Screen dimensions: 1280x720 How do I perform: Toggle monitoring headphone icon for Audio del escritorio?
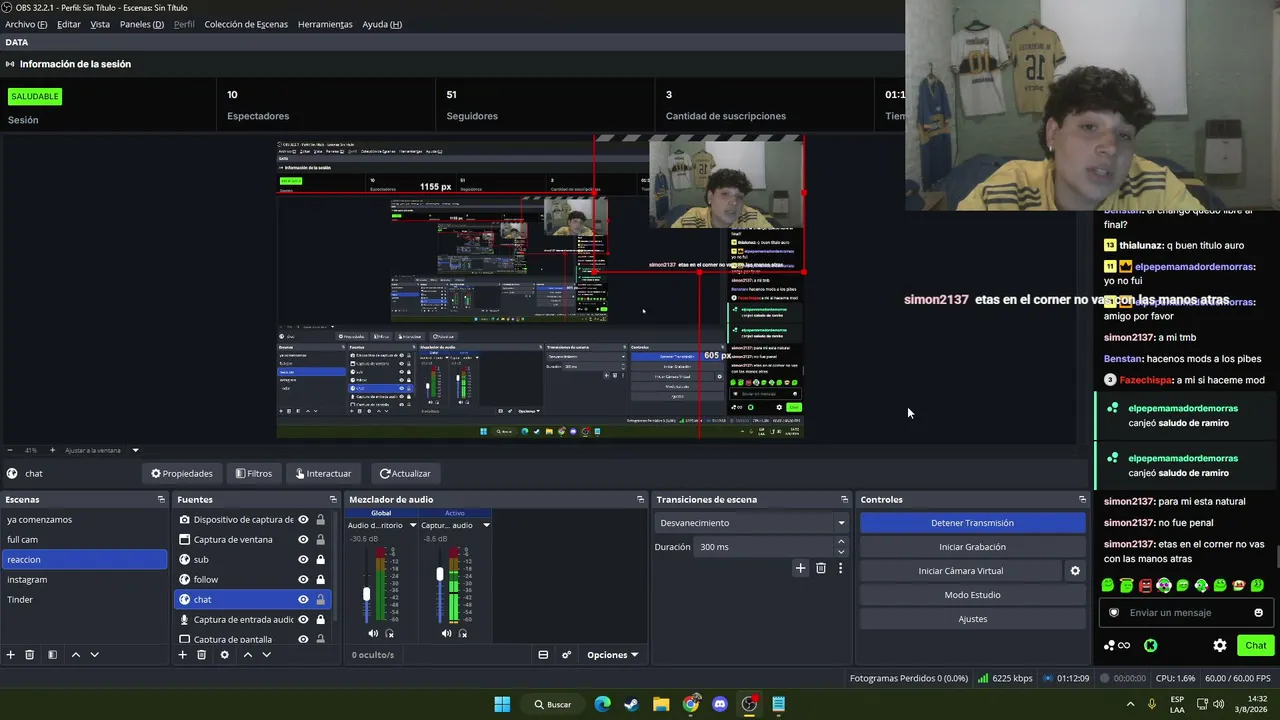click(390, 633)
